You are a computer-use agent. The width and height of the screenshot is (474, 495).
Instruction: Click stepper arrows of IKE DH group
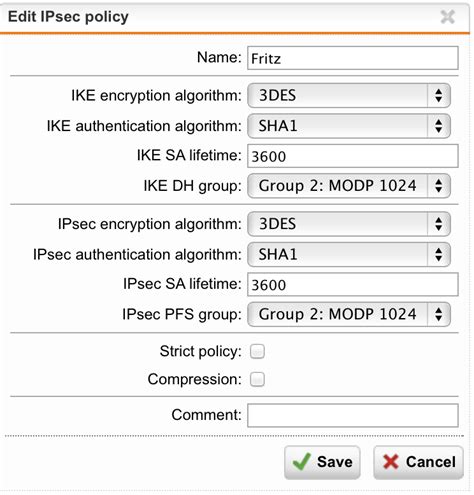click(x=438, y=186)
